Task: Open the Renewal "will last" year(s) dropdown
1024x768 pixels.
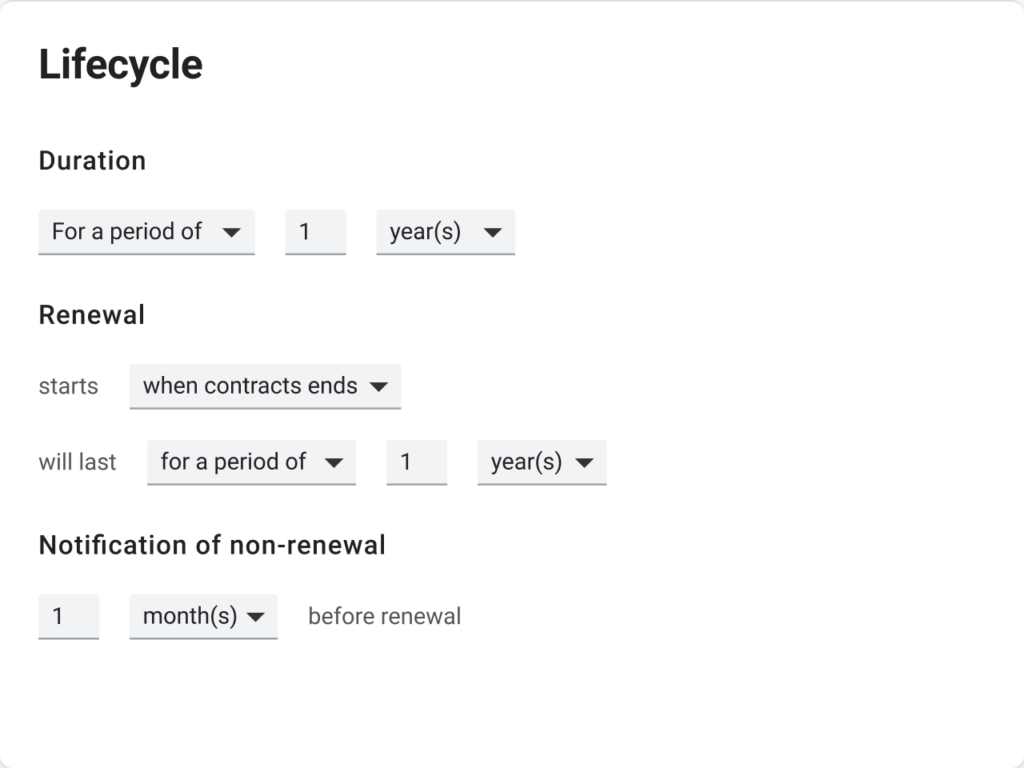Action: click(541, 462)
